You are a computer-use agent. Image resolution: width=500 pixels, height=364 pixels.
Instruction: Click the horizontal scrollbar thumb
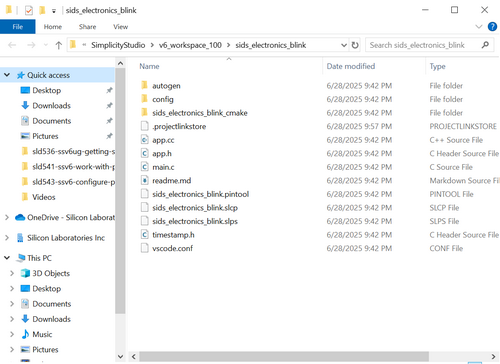[284, 356]
